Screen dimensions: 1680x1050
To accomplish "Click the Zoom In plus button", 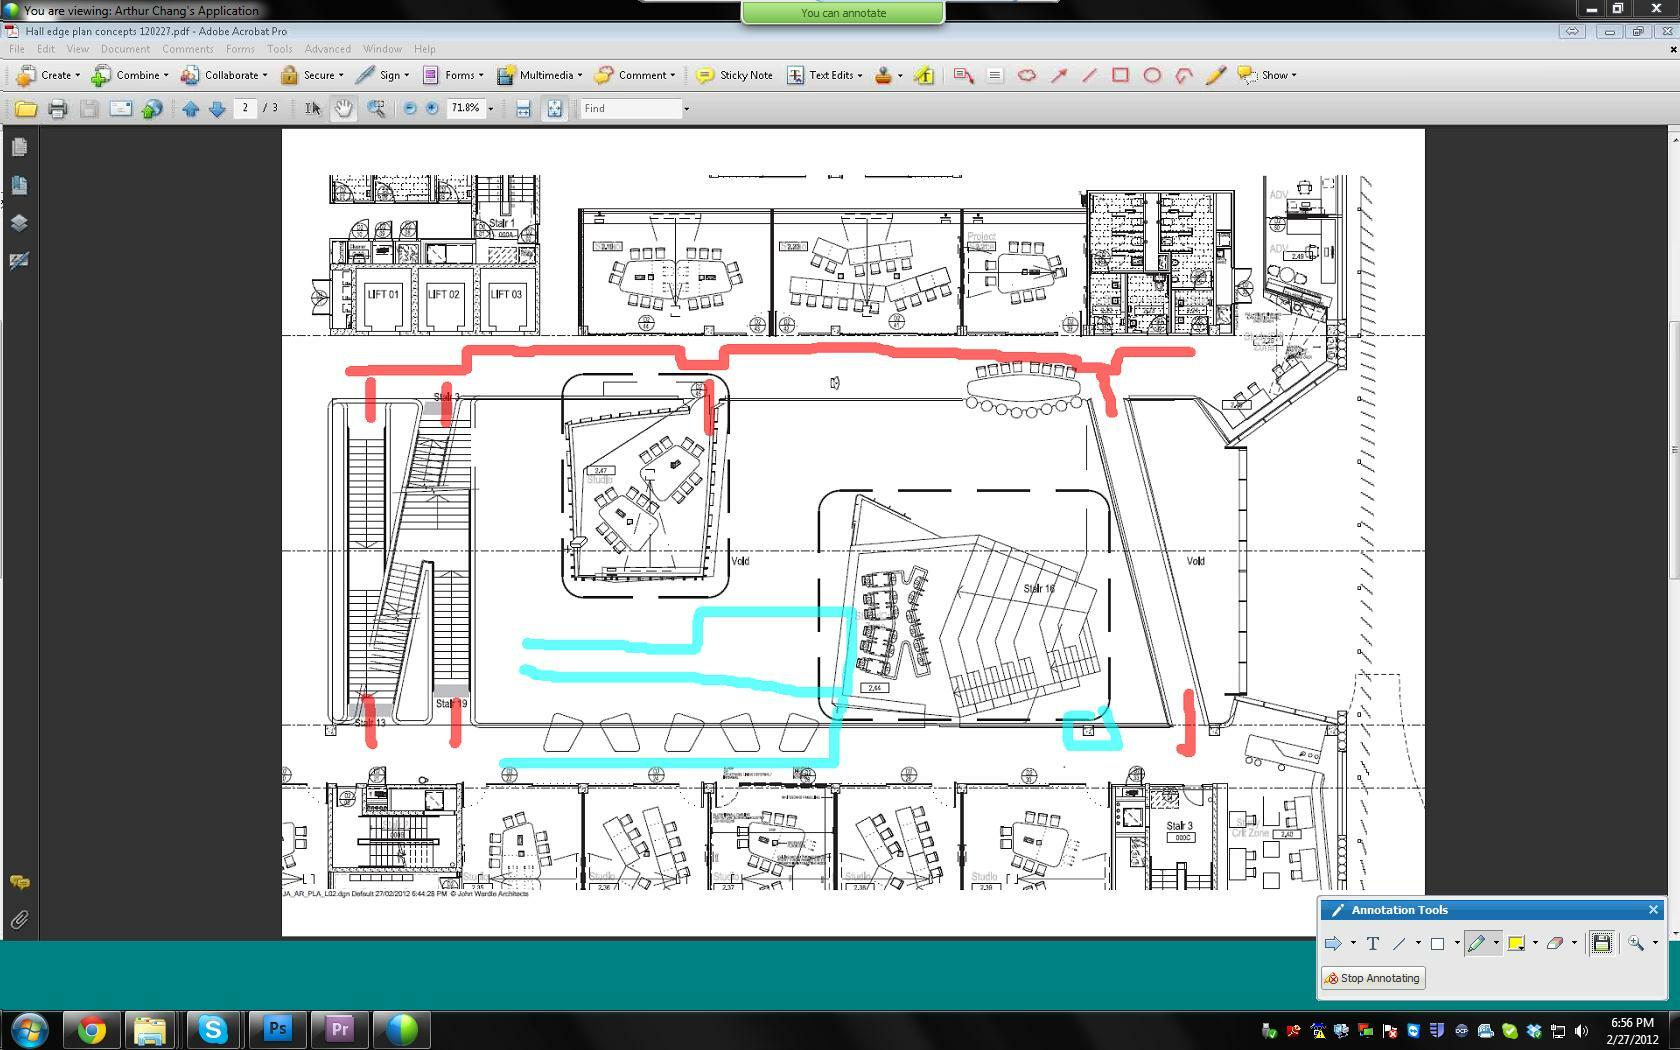I will [x=431, y=108].
